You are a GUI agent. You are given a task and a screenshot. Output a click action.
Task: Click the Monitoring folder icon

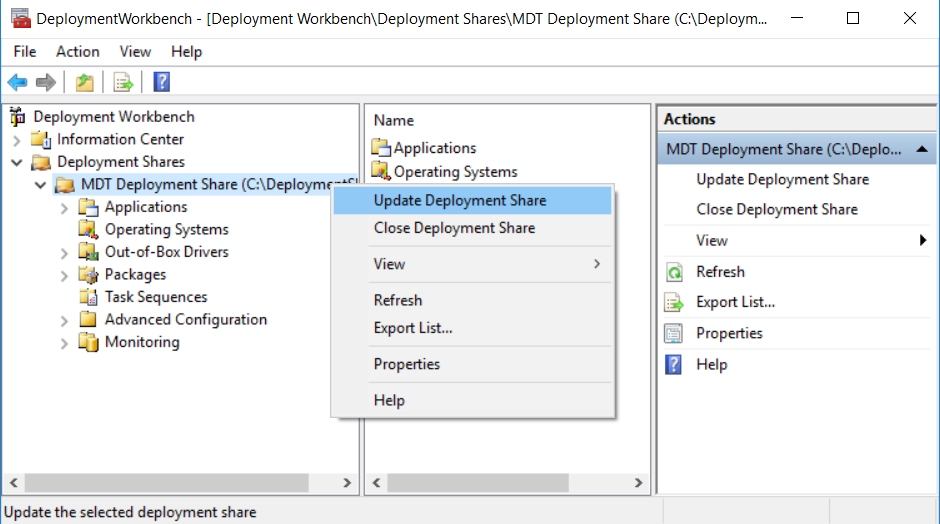tap(88, 342)
